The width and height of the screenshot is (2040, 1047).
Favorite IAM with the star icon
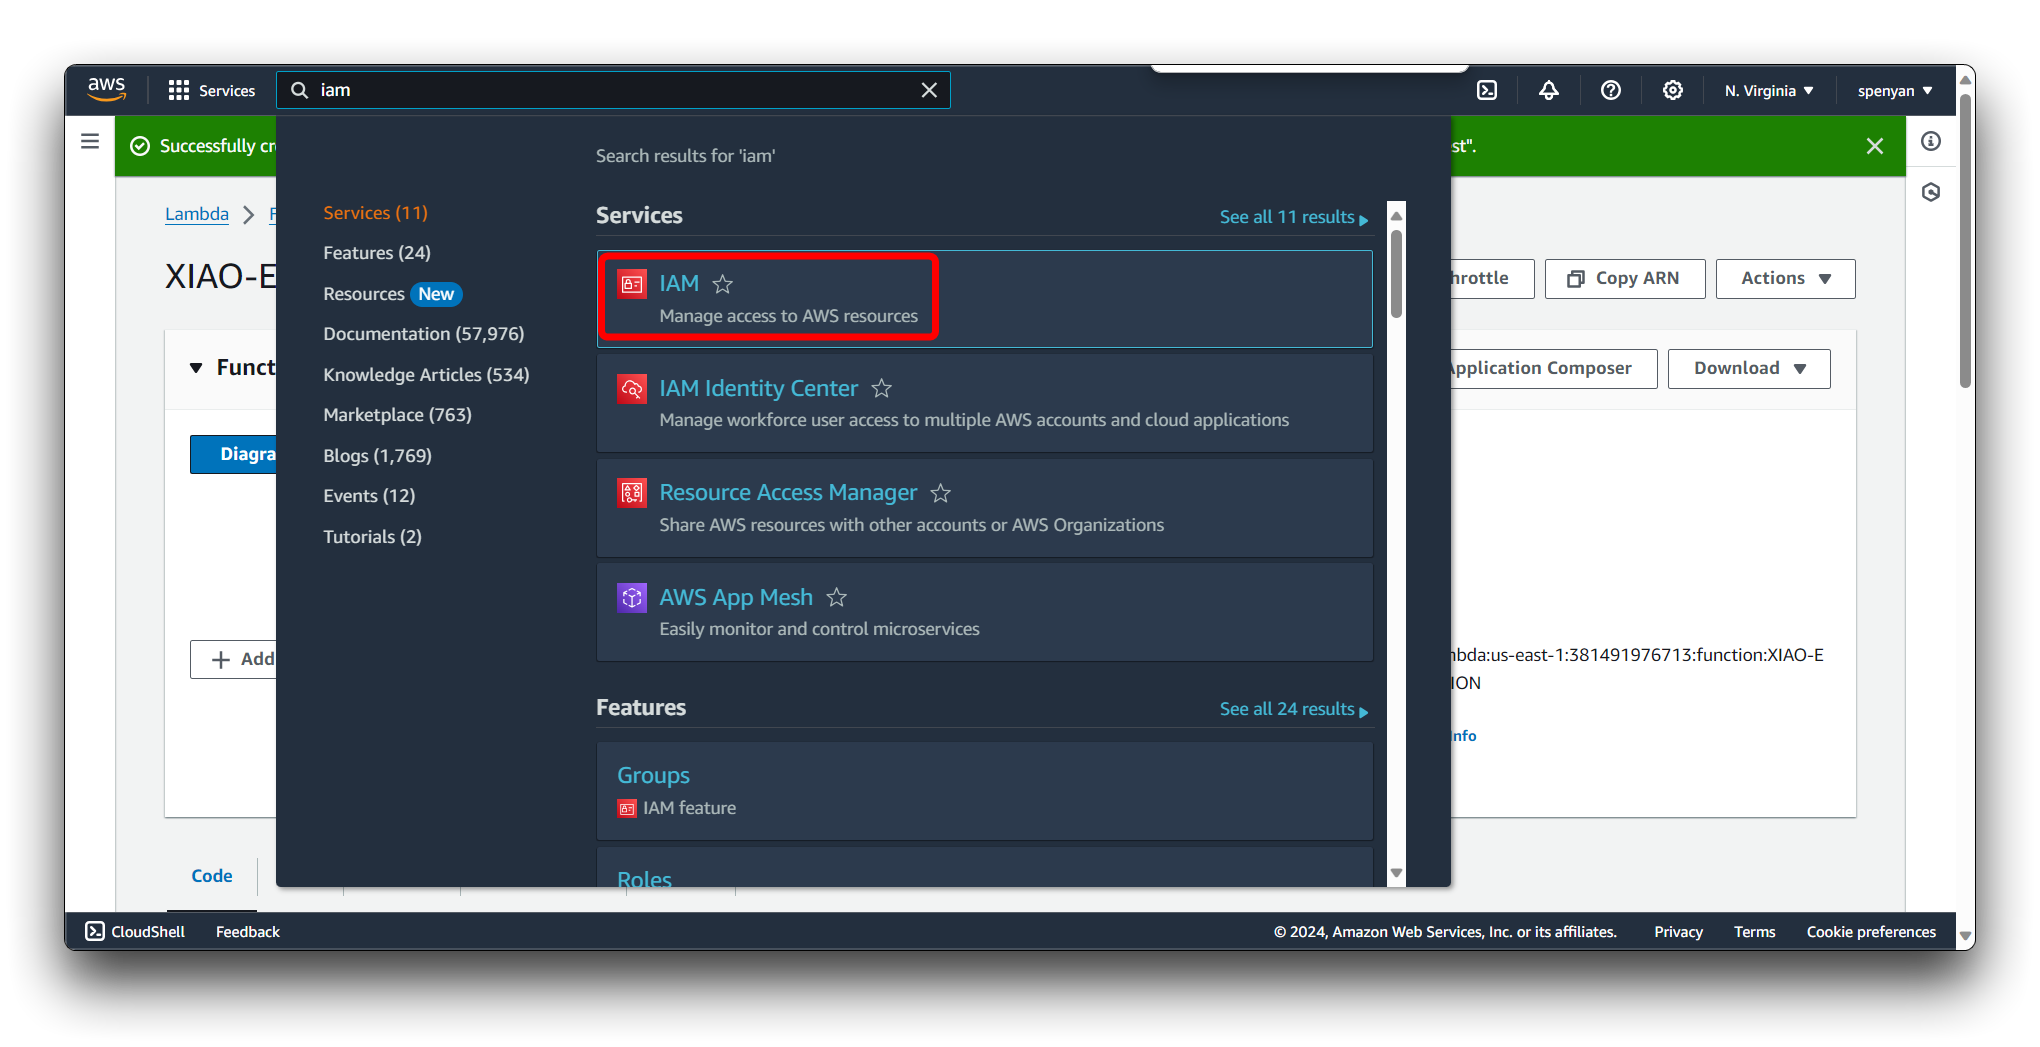pyautogui.click(x=723, y=284)
